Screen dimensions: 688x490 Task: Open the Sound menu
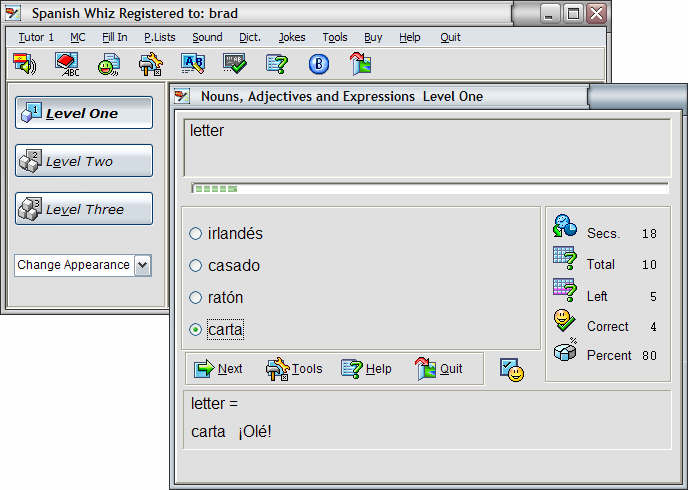click(207, 37)
